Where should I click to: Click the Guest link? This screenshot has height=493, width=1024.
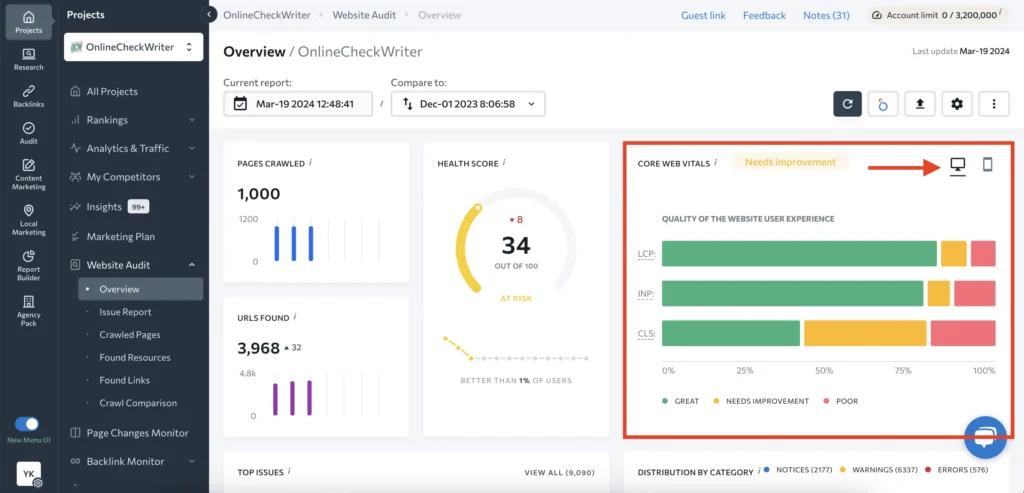pyautogui.click(x=703, y=15)
